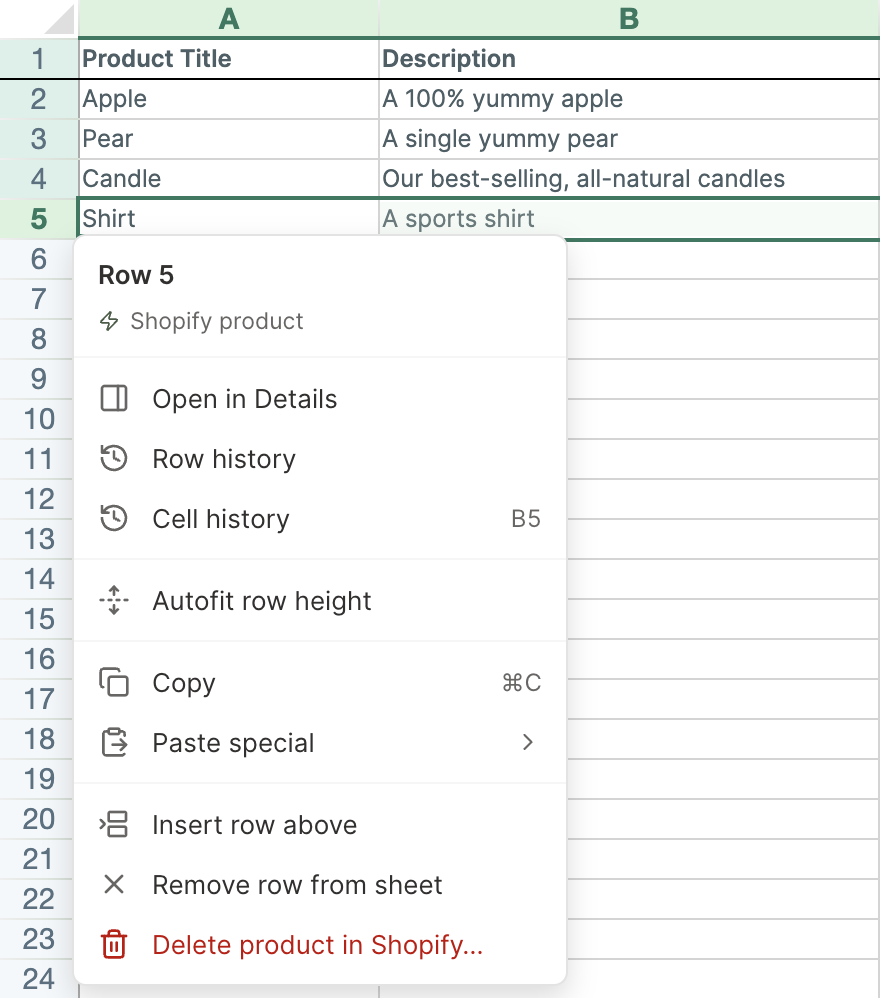The image size is (880, 998).
Task: Click the Cell history clock icon
Action: coord(114,519)
